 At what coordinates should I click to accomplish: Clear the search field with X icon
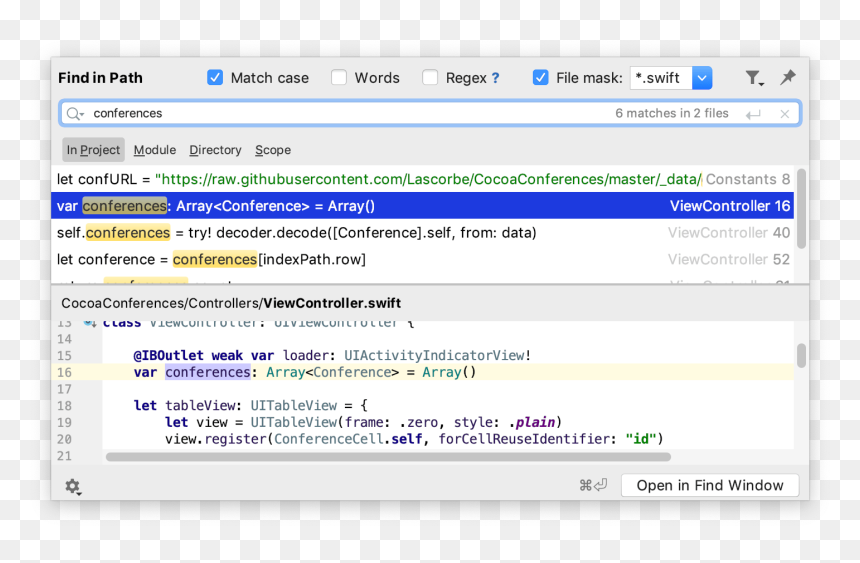[x=785, y=114]
